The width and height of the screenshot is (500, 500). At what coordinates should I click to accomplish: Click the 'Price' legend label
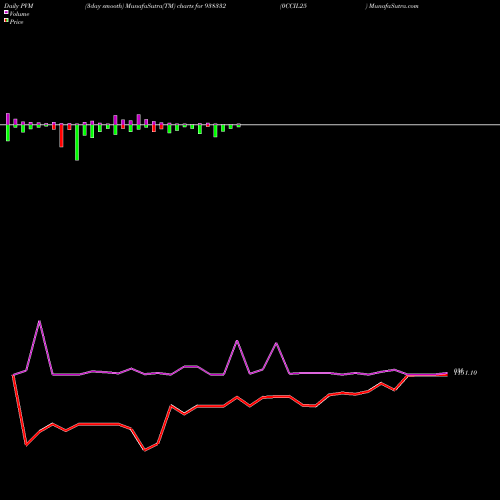pos(16,22)
